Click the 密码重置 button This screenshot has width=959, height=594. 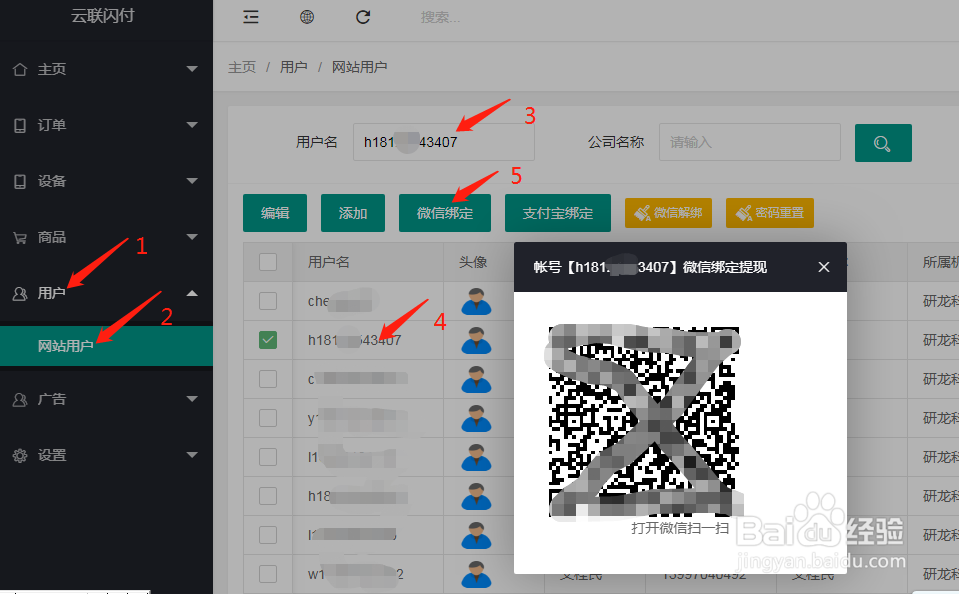click(770, 213)
